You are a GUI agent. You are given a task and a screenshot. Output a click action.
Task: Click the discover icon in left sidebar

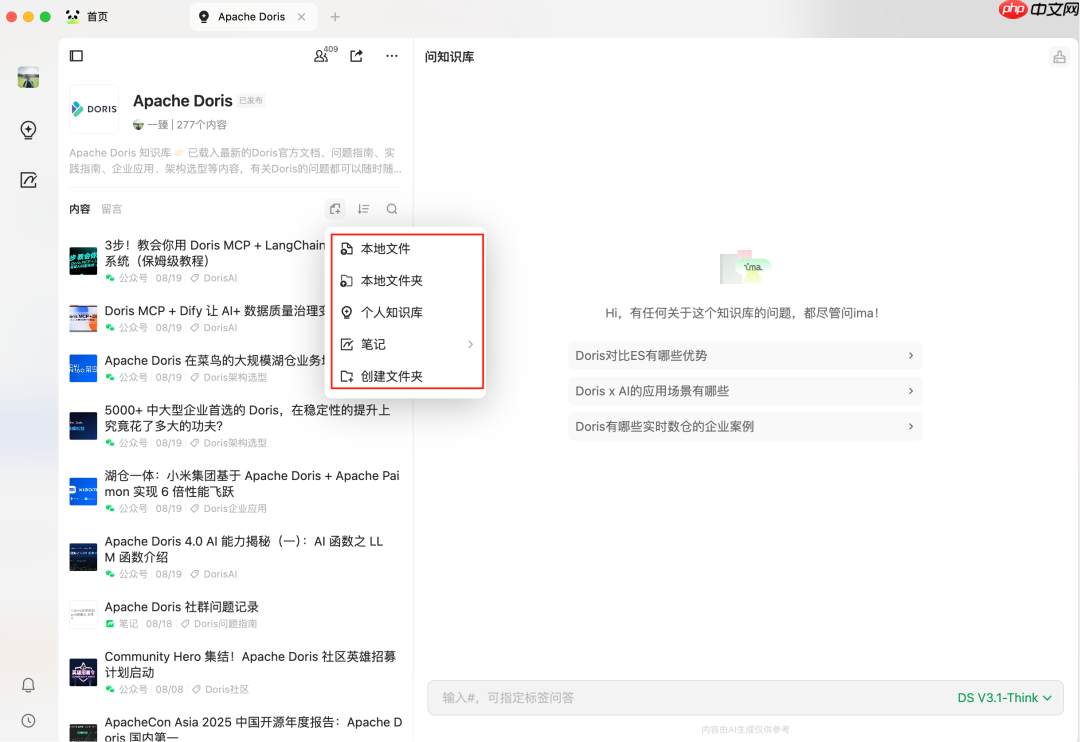click(x=28, y=130)
